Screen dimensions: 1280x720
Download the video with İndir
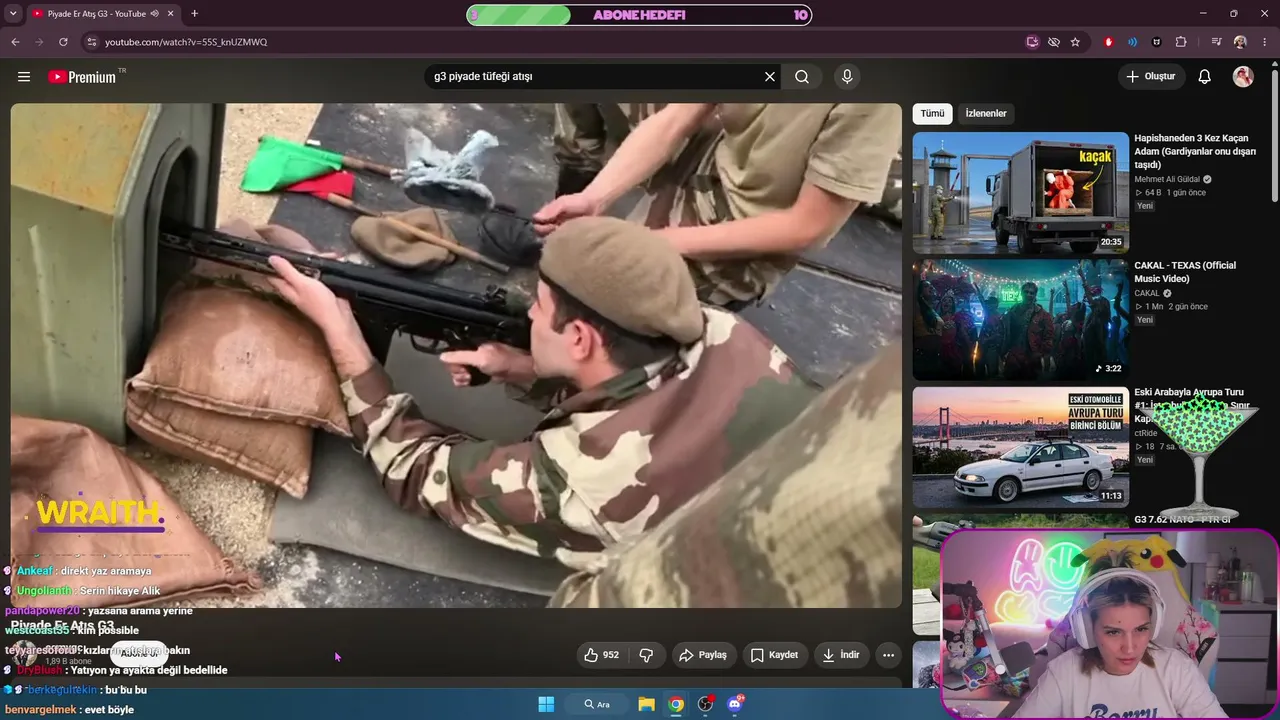841,655
